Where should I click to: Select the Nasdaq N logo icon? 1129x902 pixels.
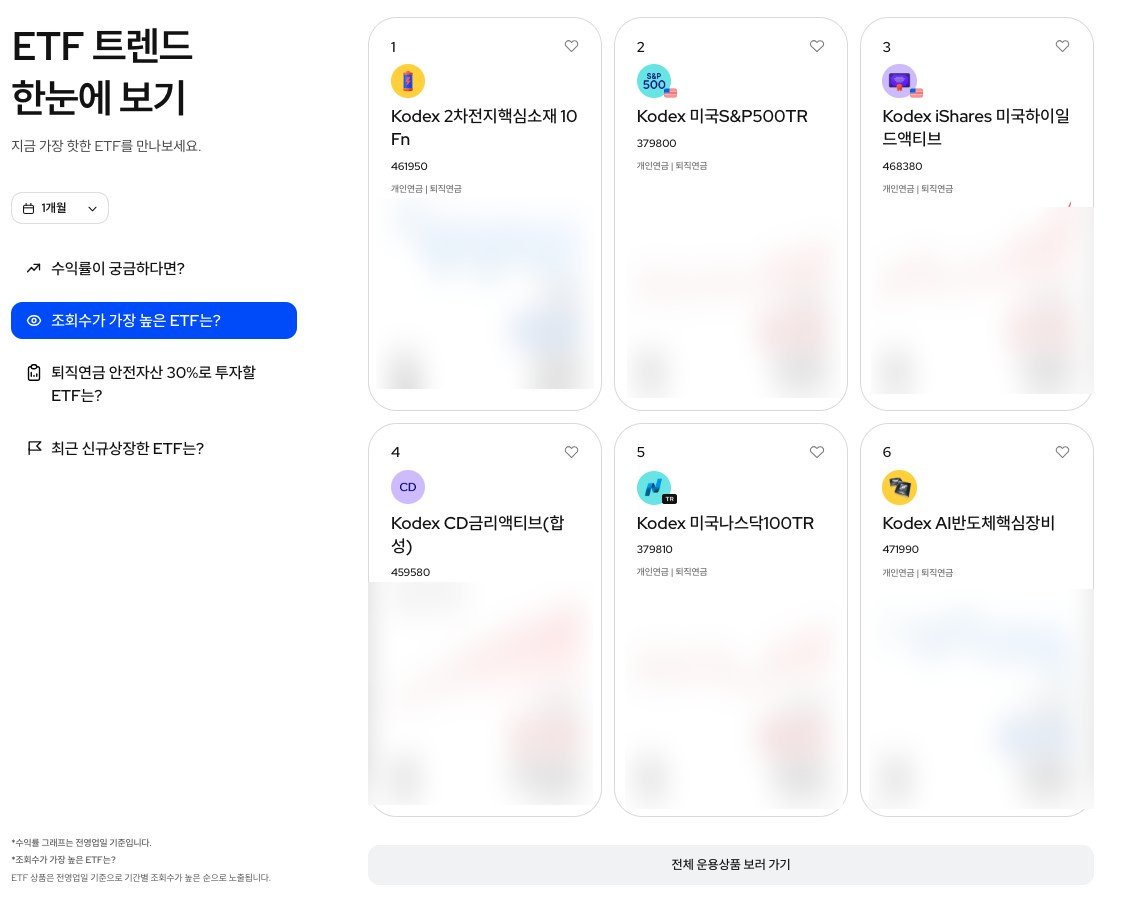click(654, 487)
